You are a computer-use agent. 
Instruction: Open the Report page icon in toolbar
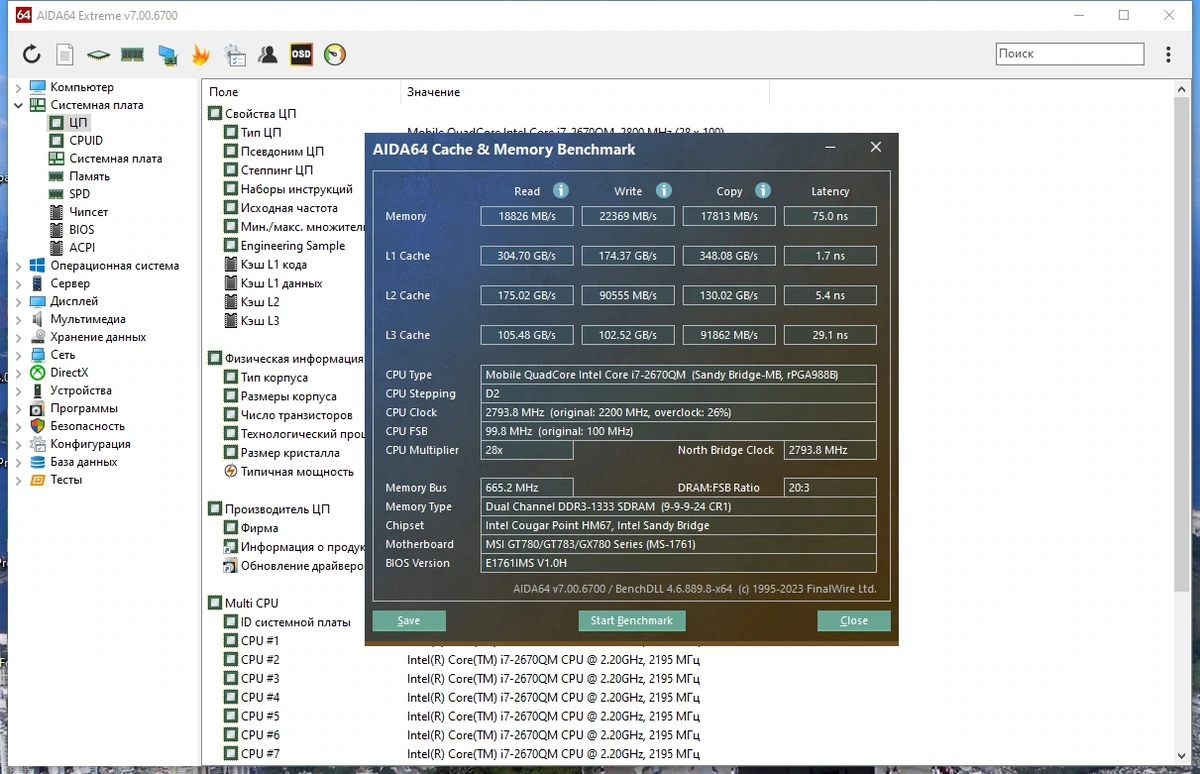click(65, 54)
